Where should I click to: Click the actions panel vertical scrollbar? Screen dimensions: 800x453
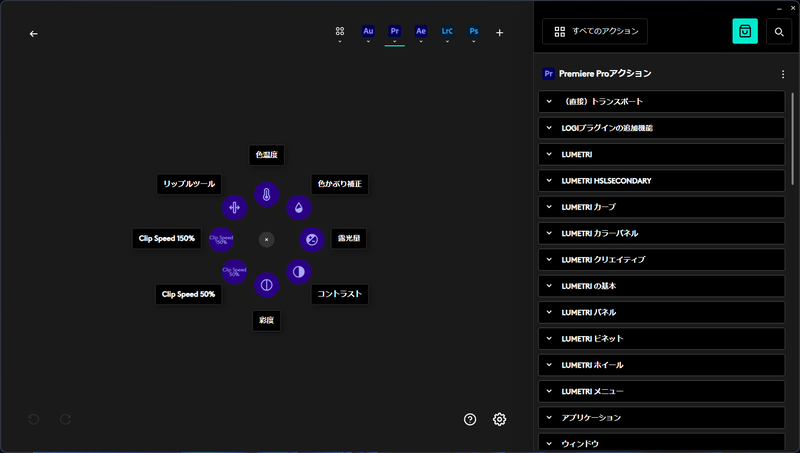tap(792, 138)
